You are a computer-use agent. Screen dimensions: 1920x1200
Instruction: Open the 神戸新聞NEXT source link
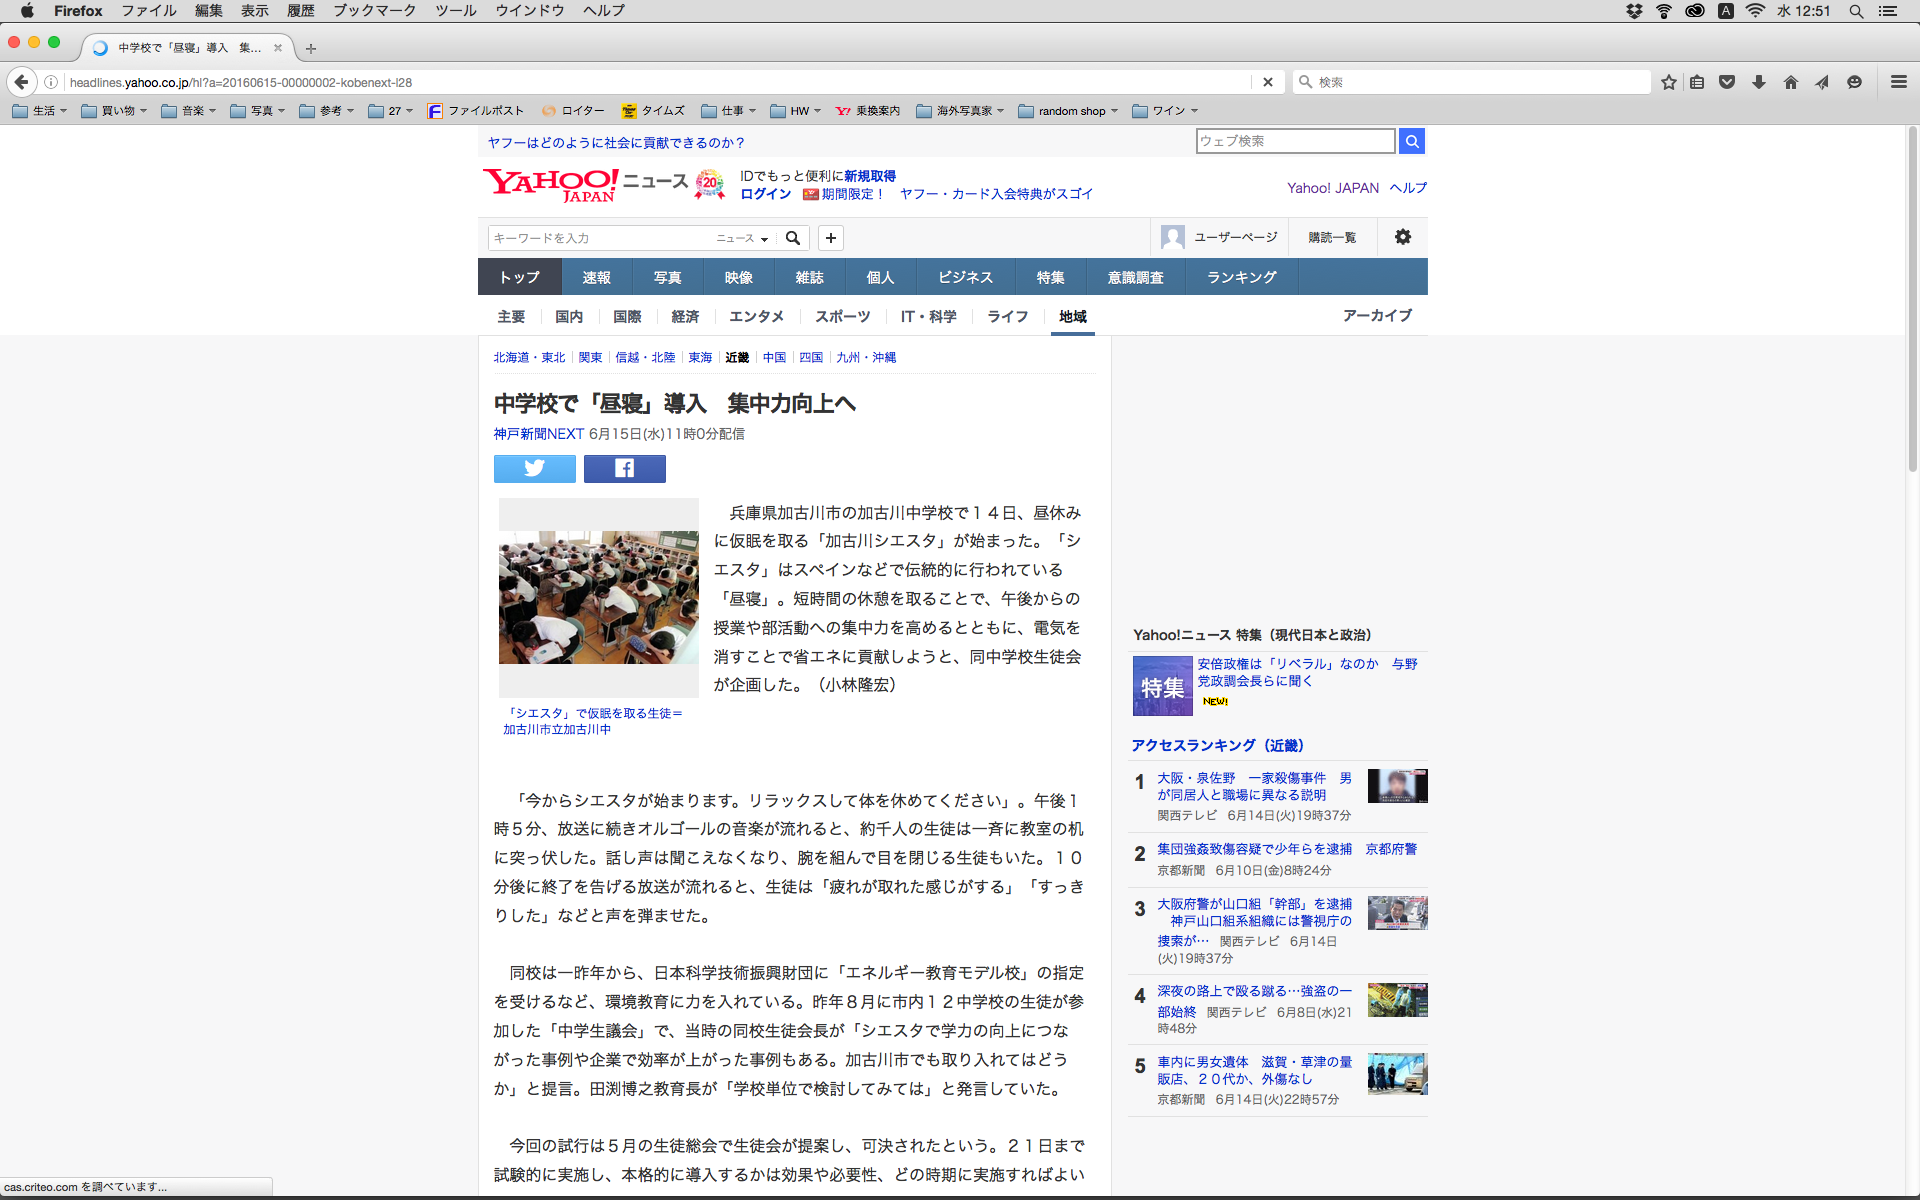[538, 434]
